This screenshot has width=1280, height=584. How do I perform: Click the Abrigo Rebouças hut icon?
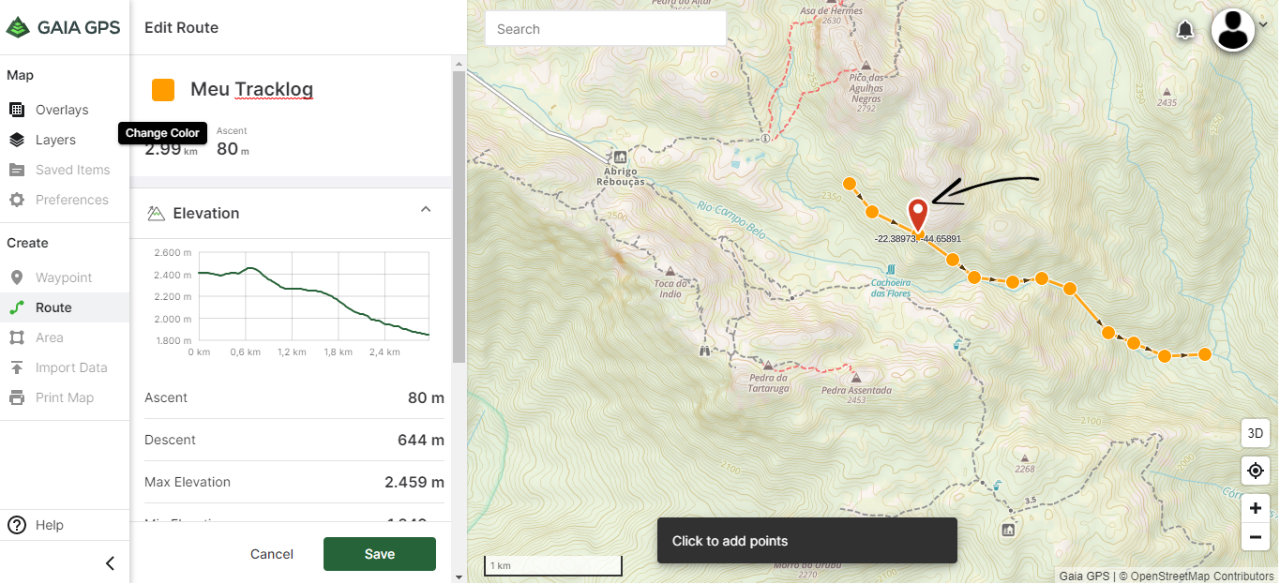click(x=620, y=157)
